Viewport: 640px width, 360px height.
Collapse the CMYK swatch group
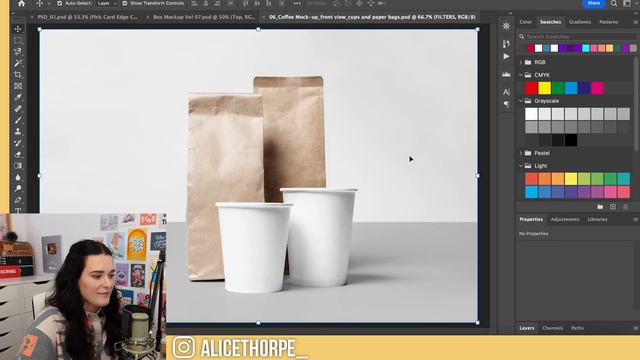[x=521, y=75]
